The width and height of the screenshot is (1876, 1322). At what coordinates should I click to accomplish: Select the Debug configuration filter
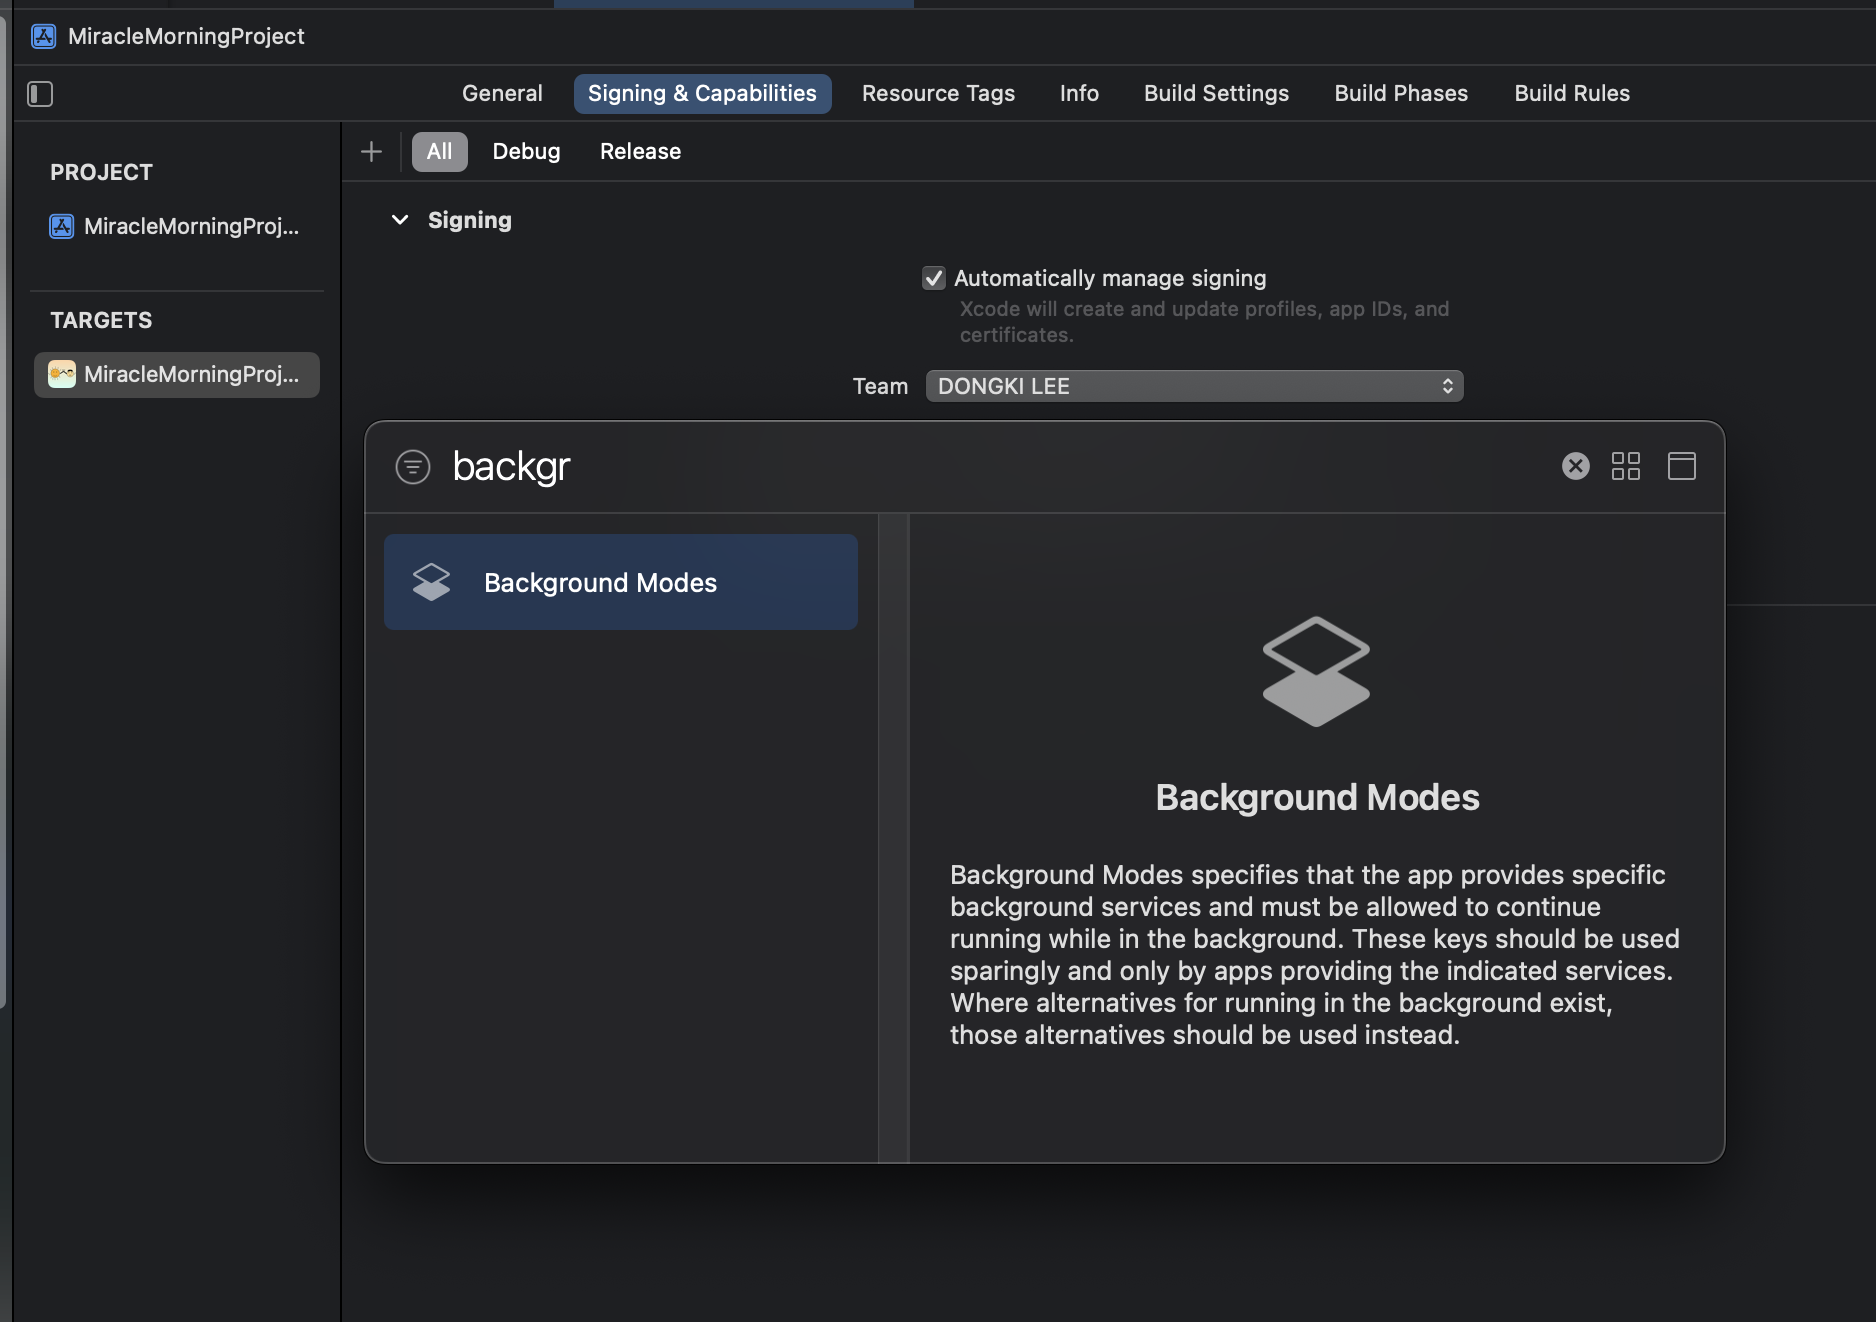coord(526,151)
